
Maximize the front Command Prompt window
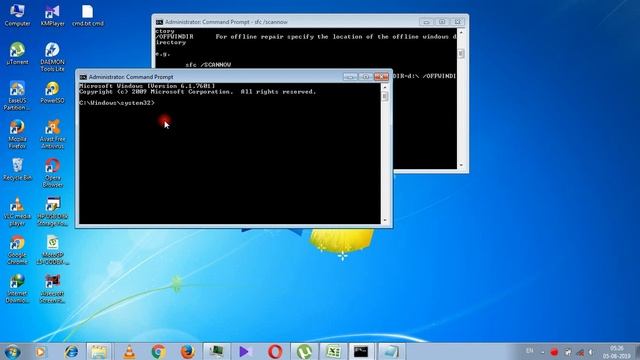pyautogui.click(x=365, y=77)
